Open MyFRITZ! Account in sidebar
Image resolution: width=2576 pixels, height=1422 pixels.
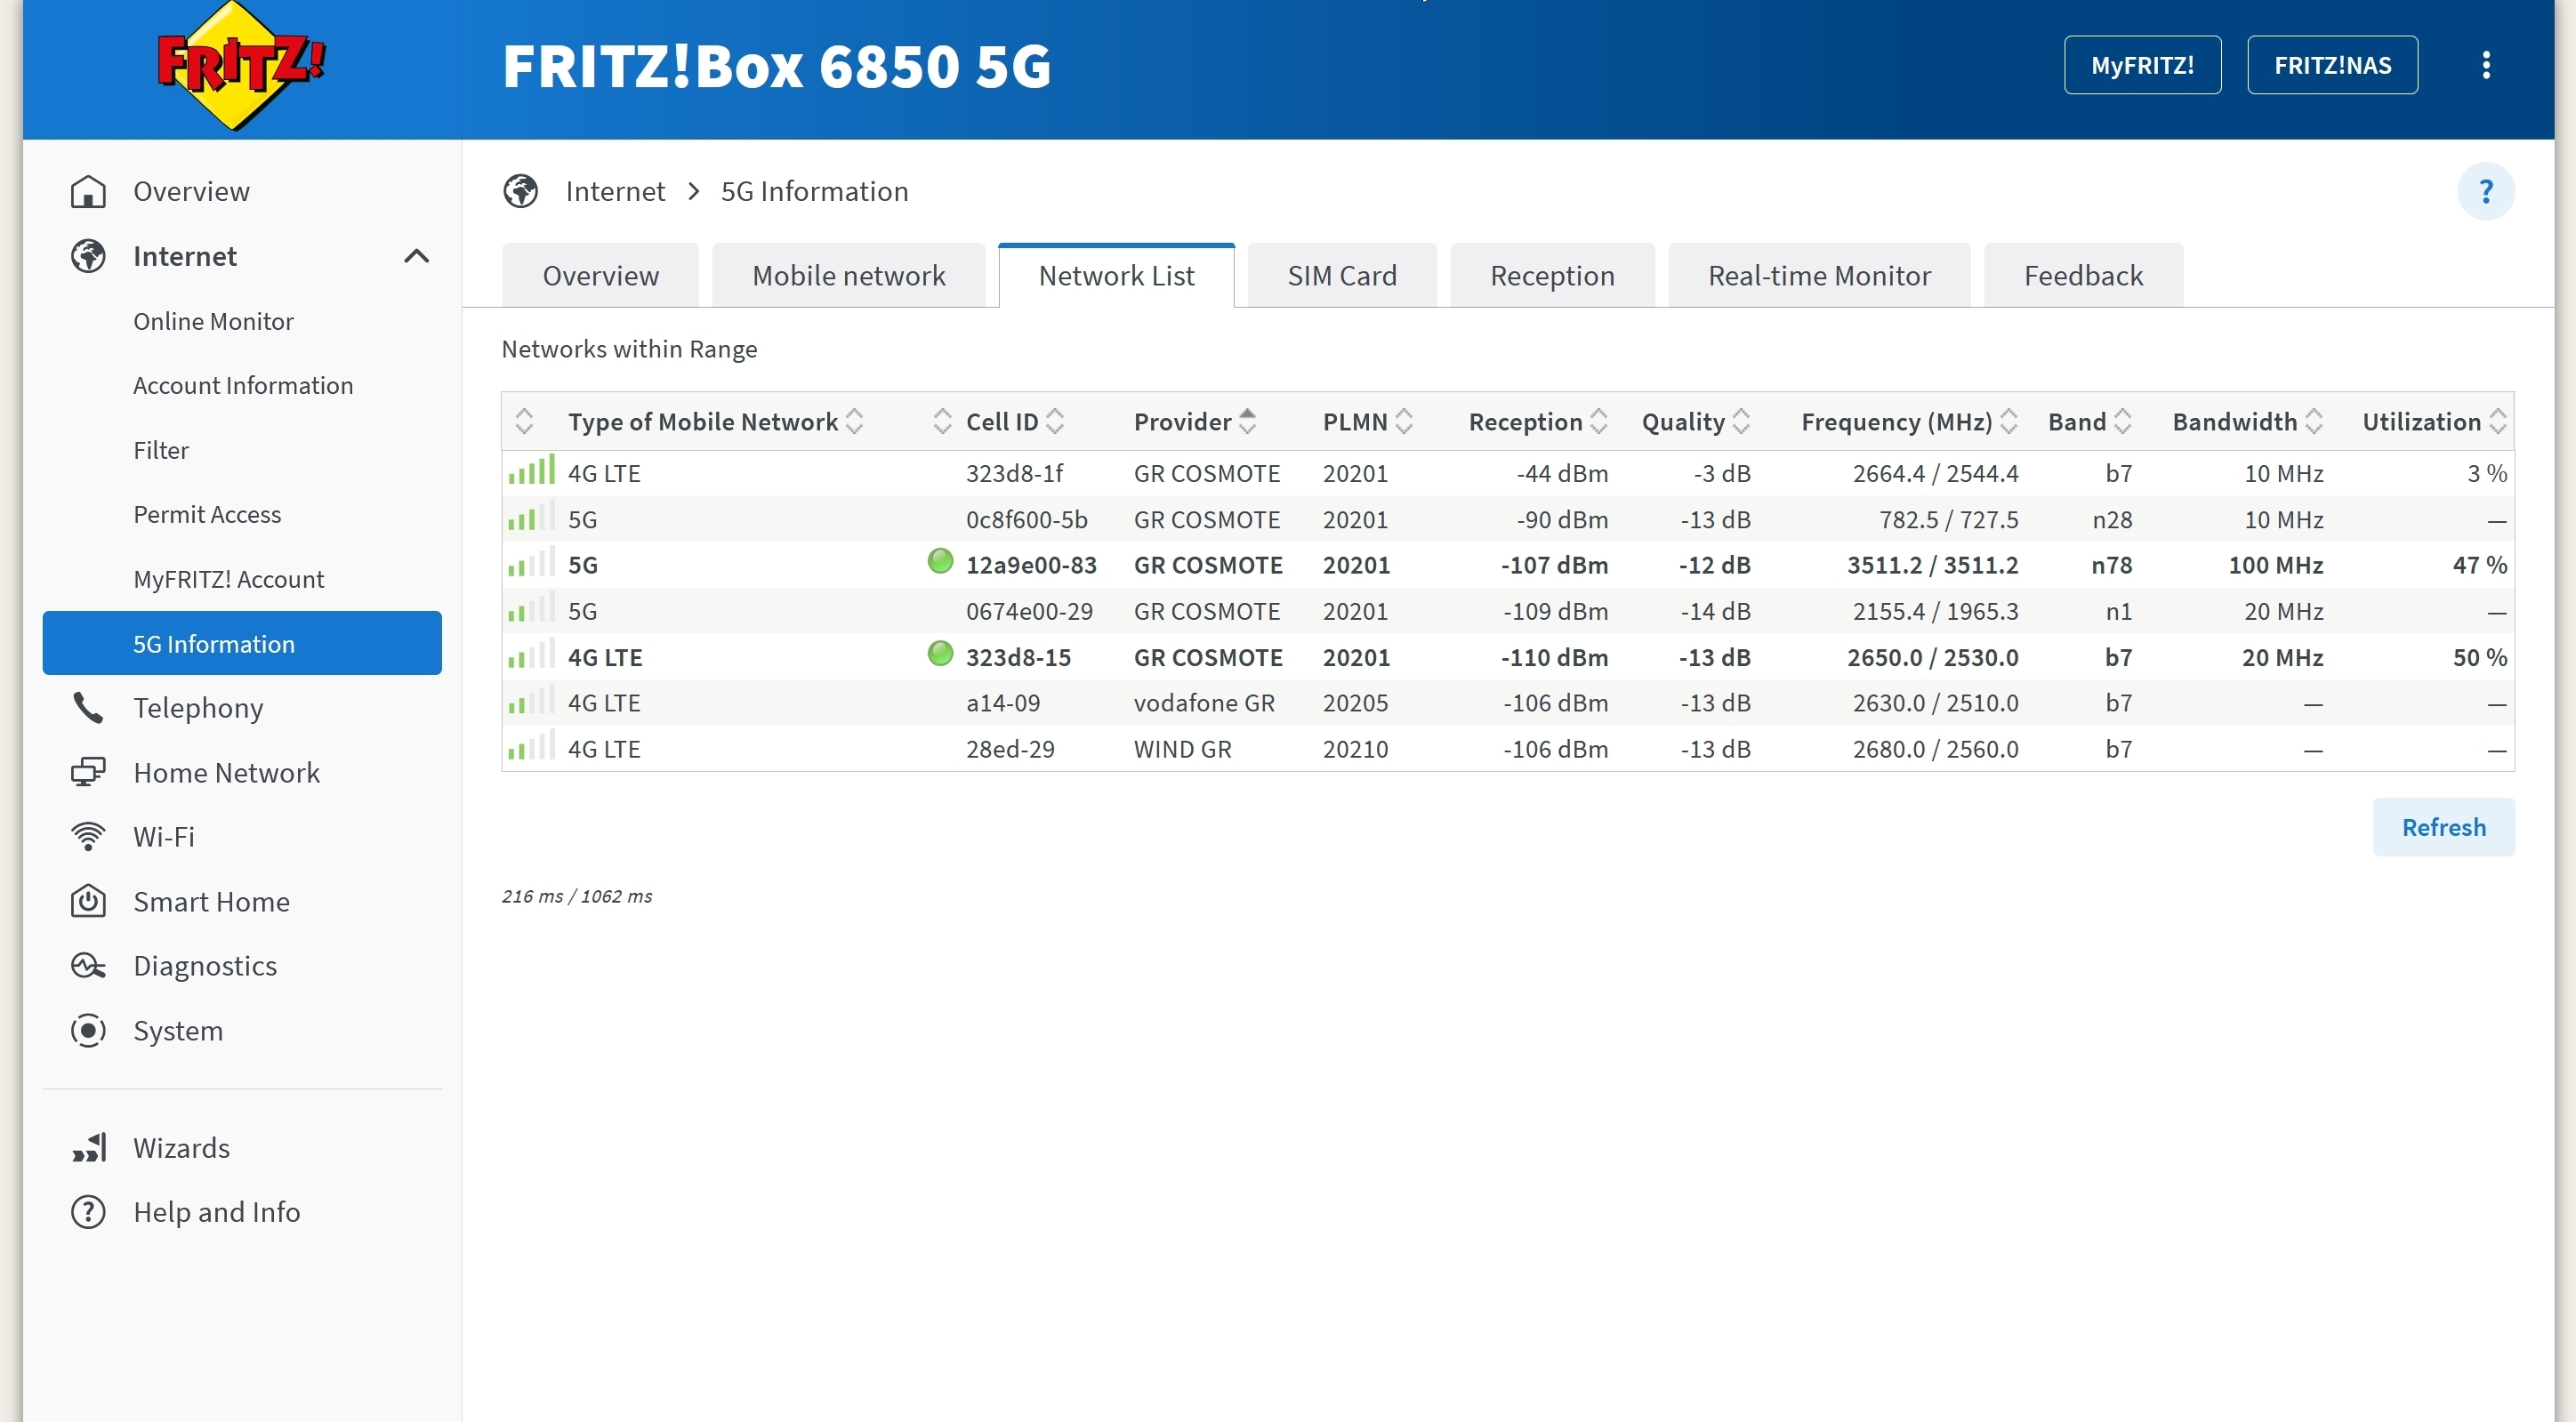click(x=228, y=579)
